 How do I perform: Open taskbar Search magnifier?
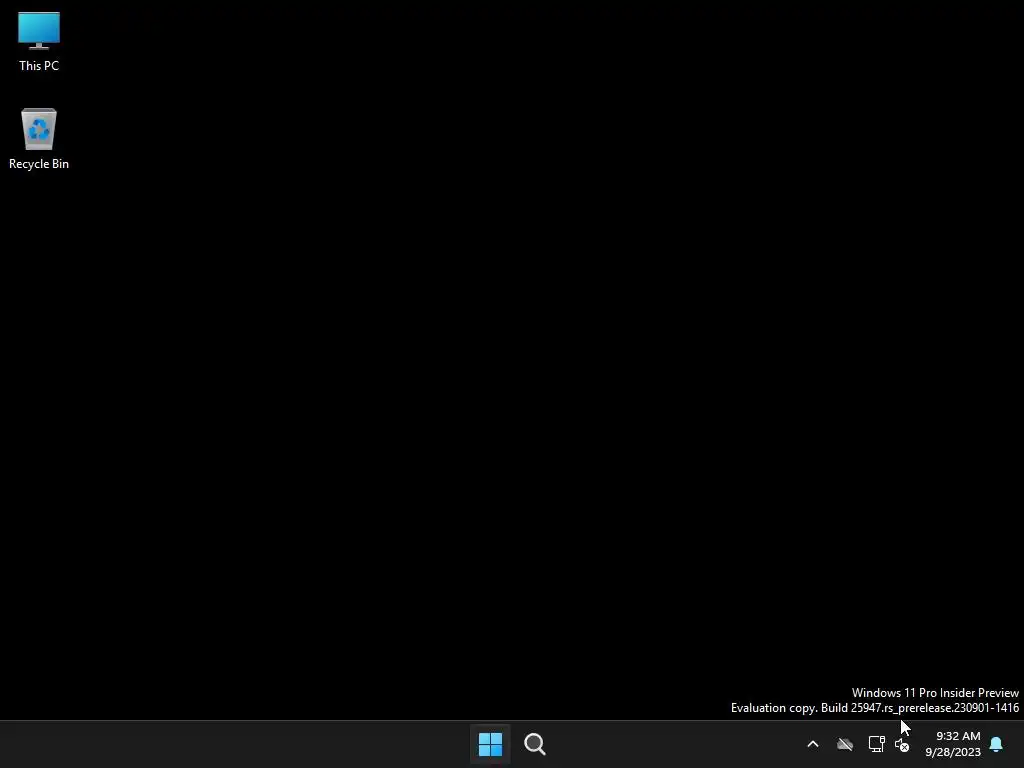point(535,744)
